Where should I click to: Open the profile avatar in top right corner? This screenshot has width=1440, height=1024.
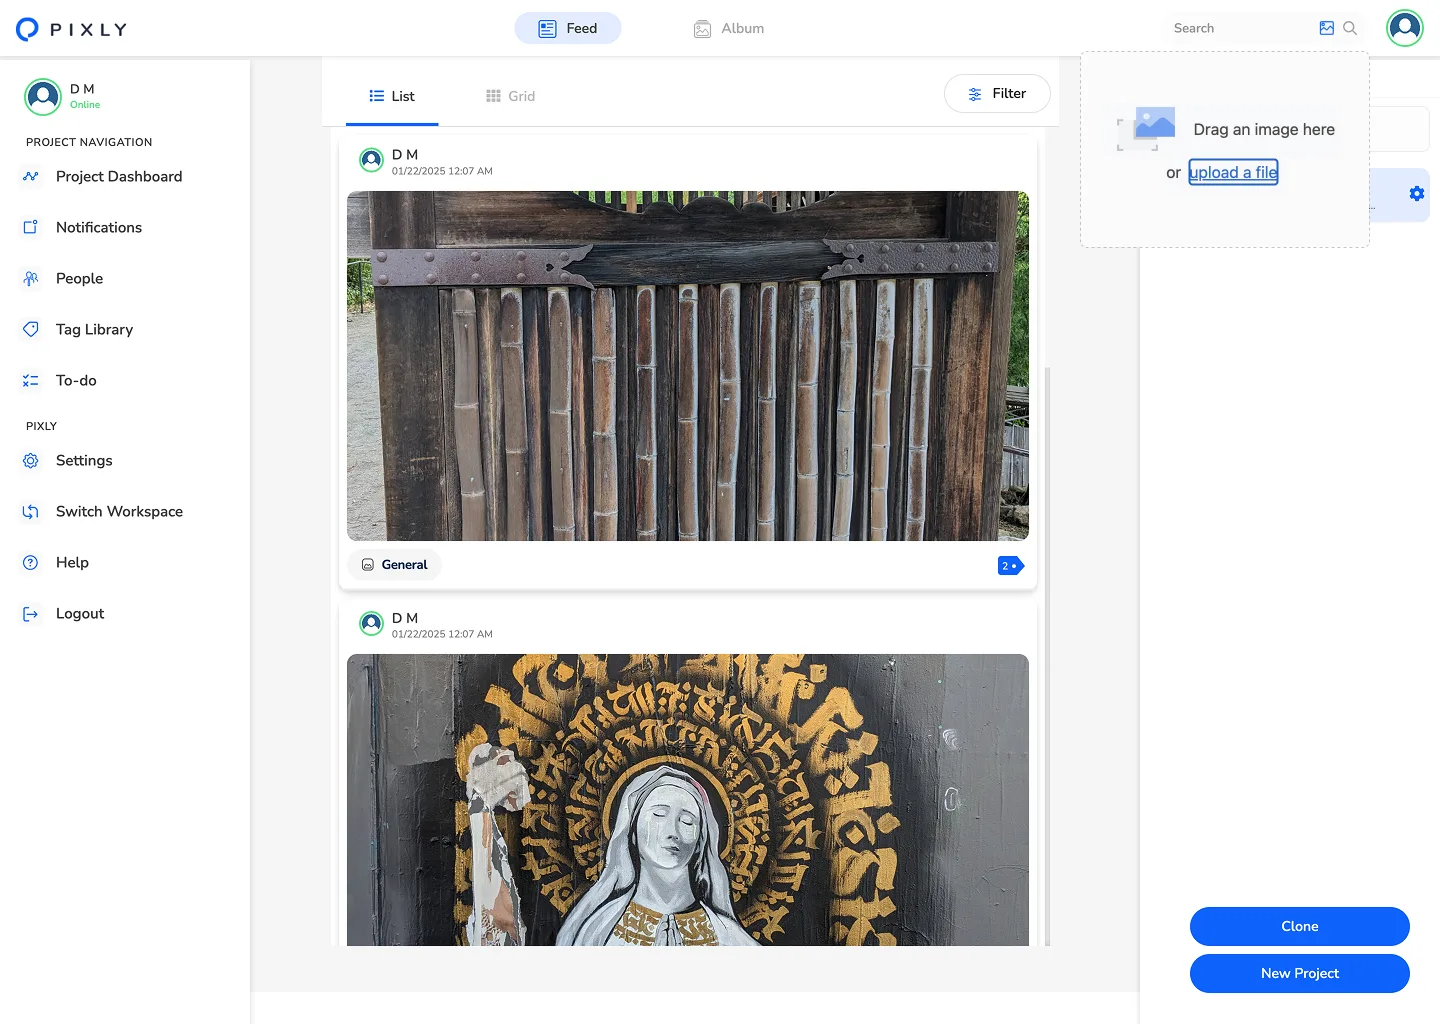tap(1405, 28)
